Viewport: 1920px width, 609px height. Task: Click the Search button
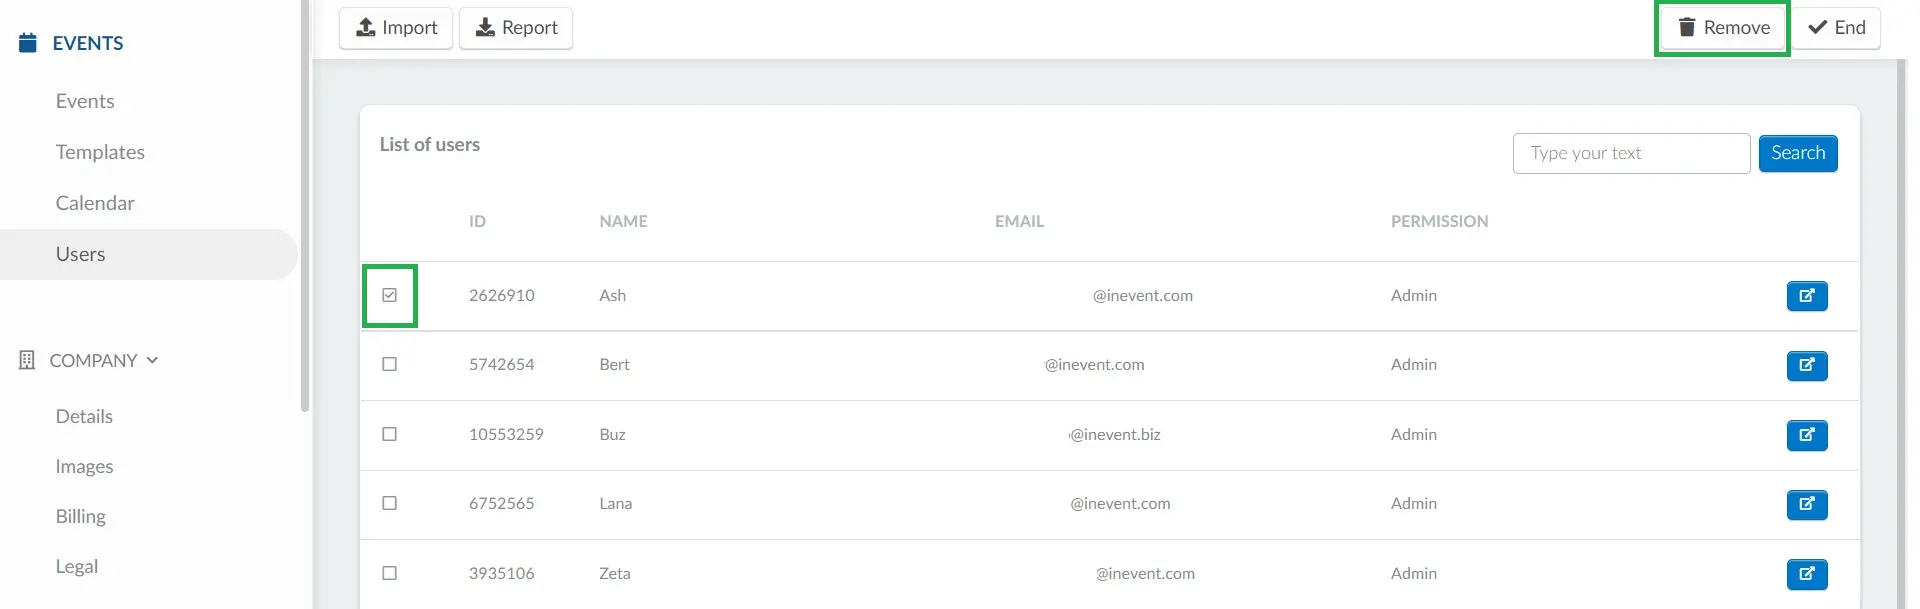click(1797, 153)
